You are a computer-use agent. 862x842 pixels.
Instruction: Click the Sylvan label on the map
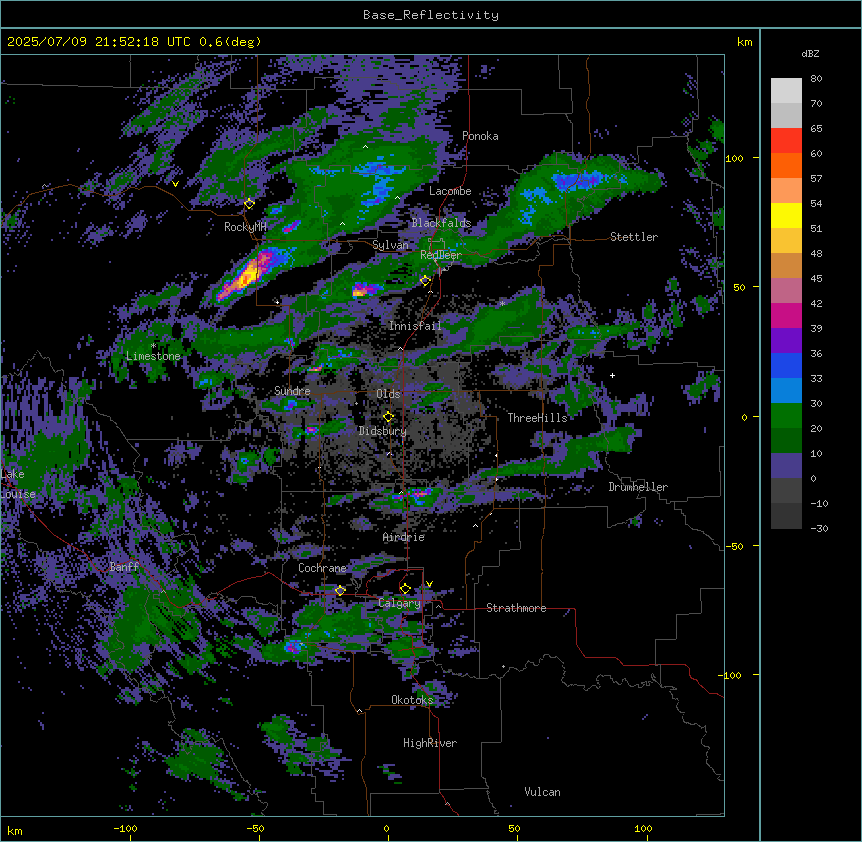(x=390, y=245)
